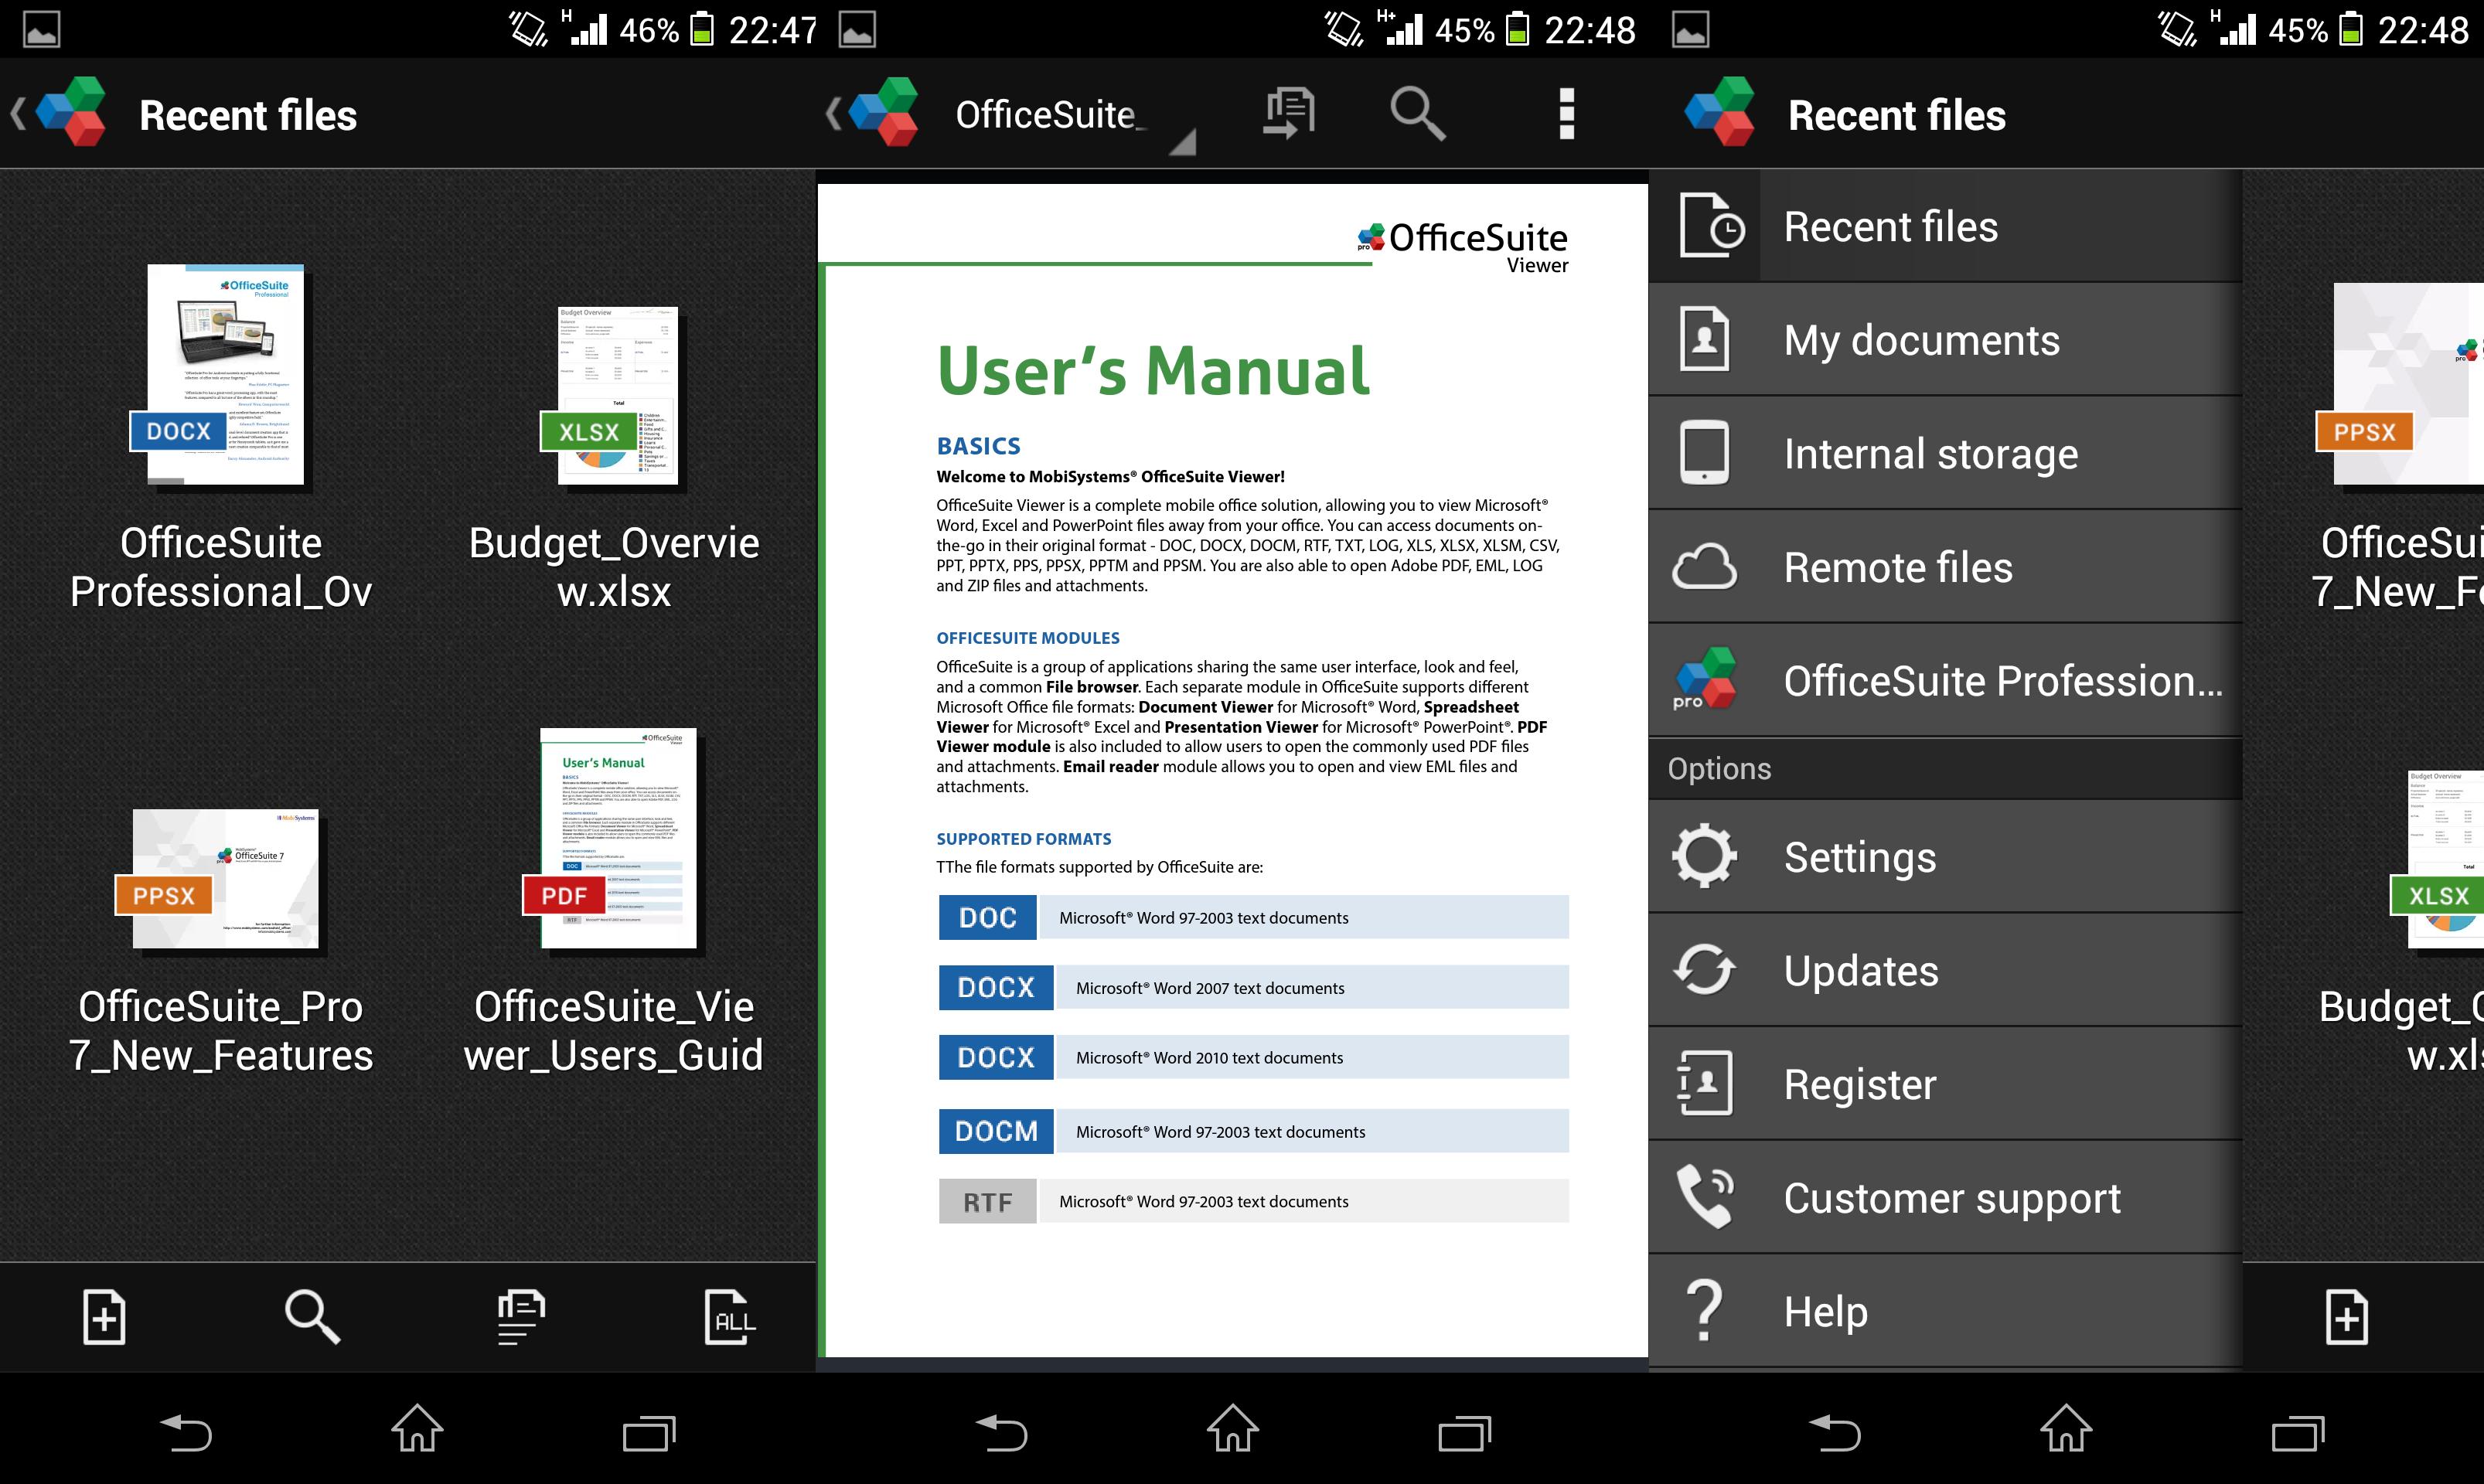Tap the Updates refresh arrows icon

pyautogui.click(x=1705, y=970)
